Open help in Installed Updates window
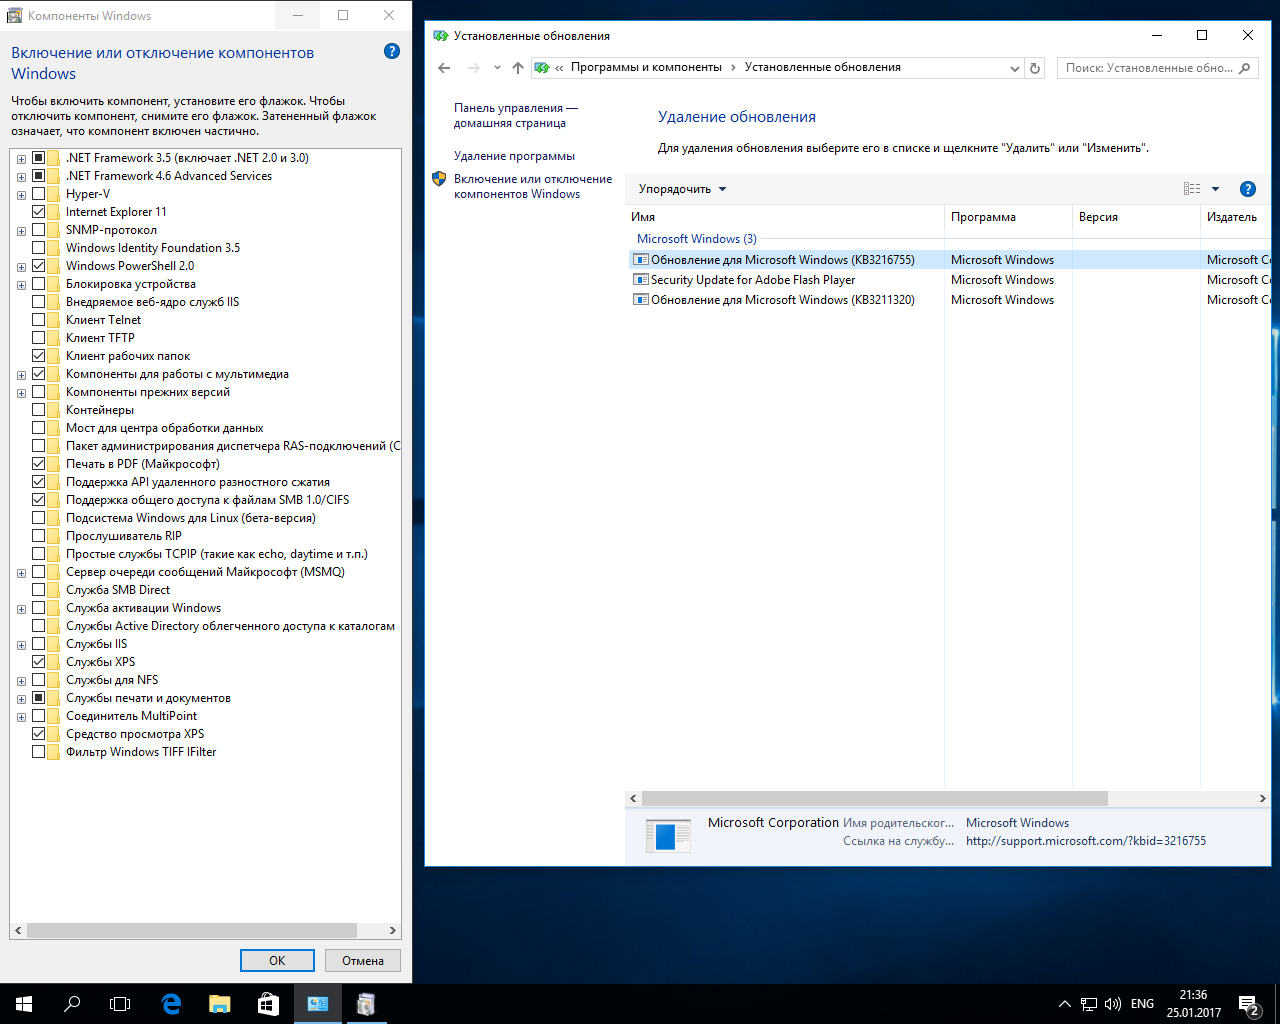1280x1024 pixels. [x=1247, y=189]
